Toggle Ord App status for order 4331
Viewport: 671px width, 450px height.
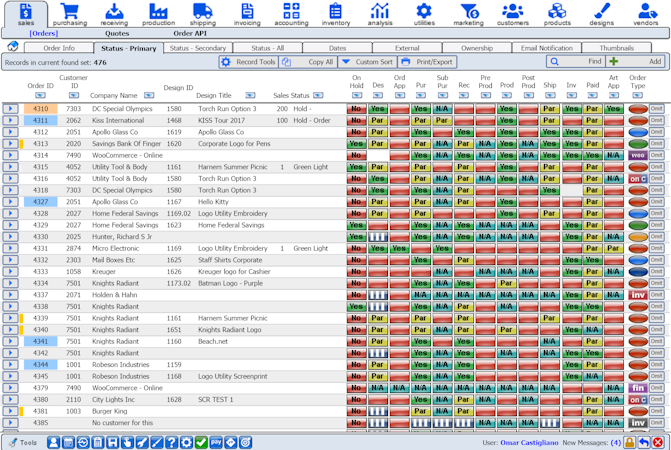coord(399,248)
